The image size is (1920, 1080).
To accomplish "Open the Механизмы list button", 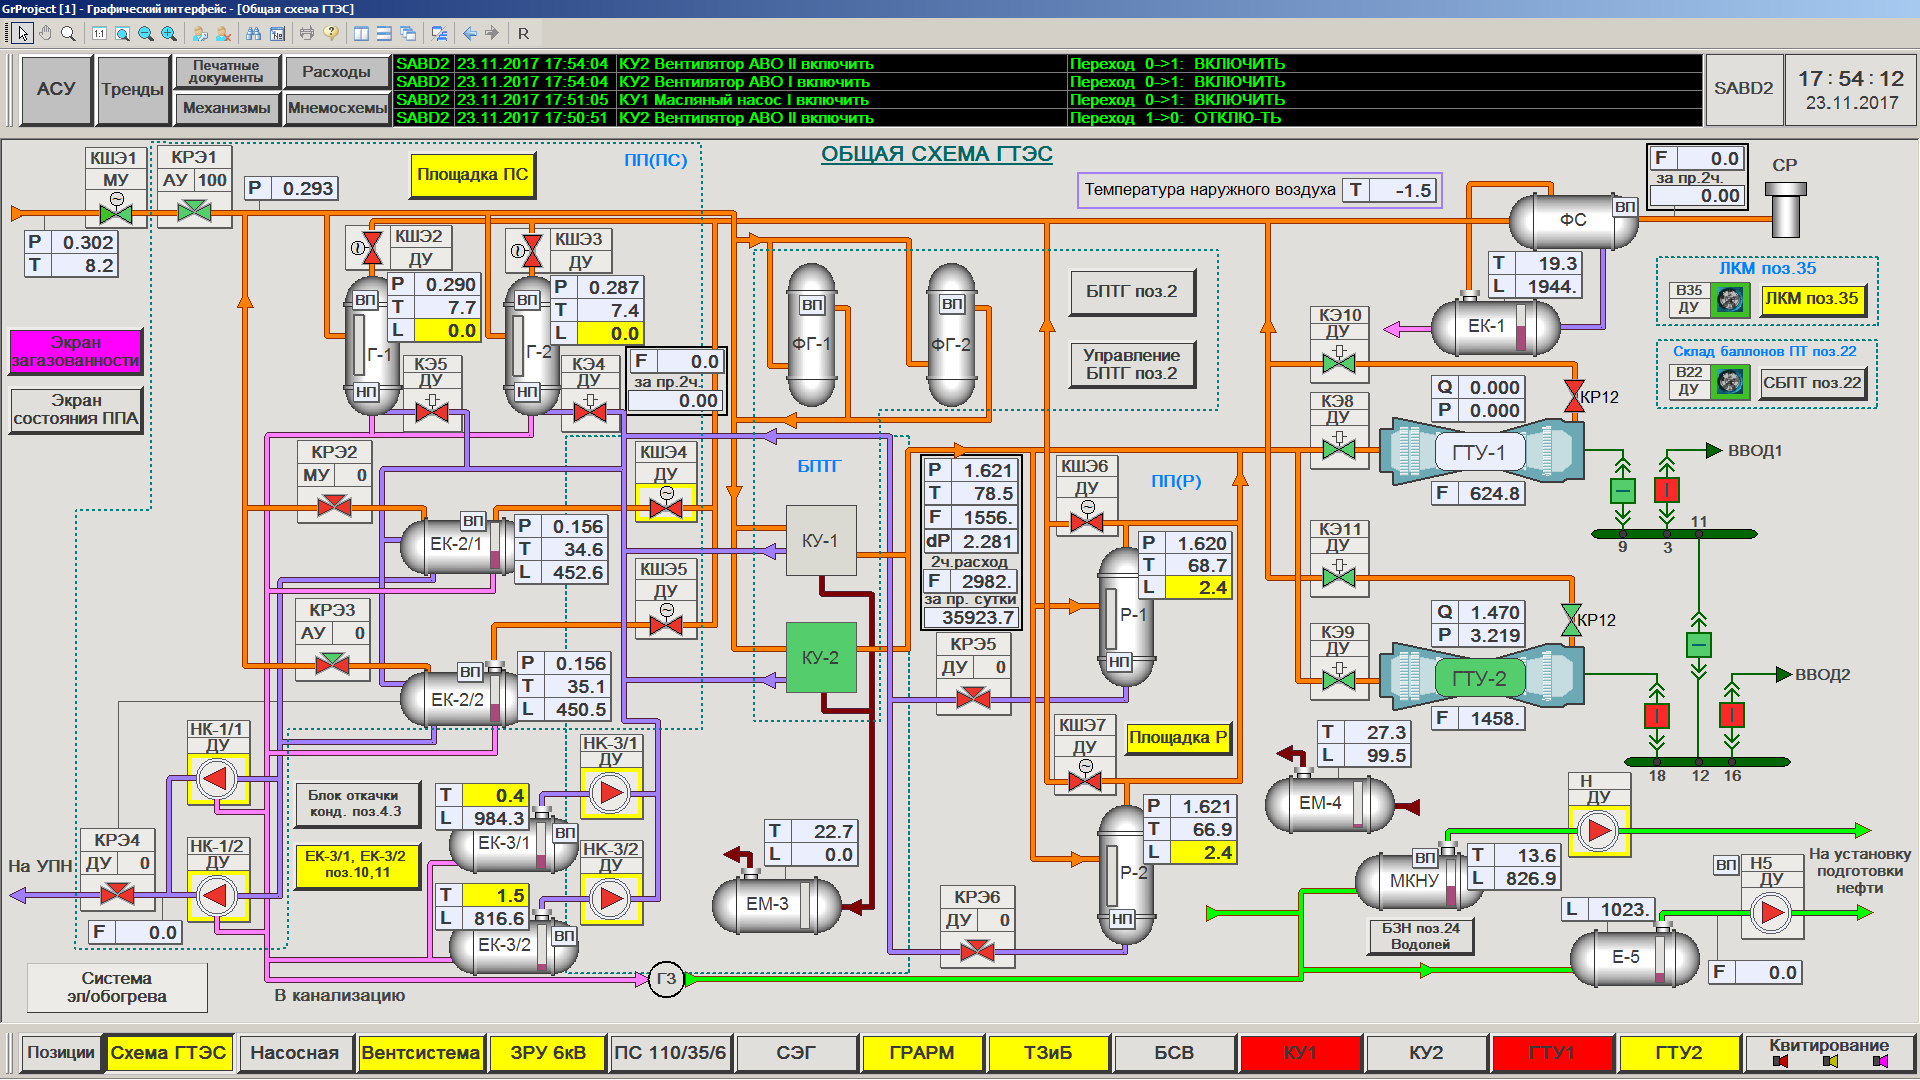I will [226, 108].
